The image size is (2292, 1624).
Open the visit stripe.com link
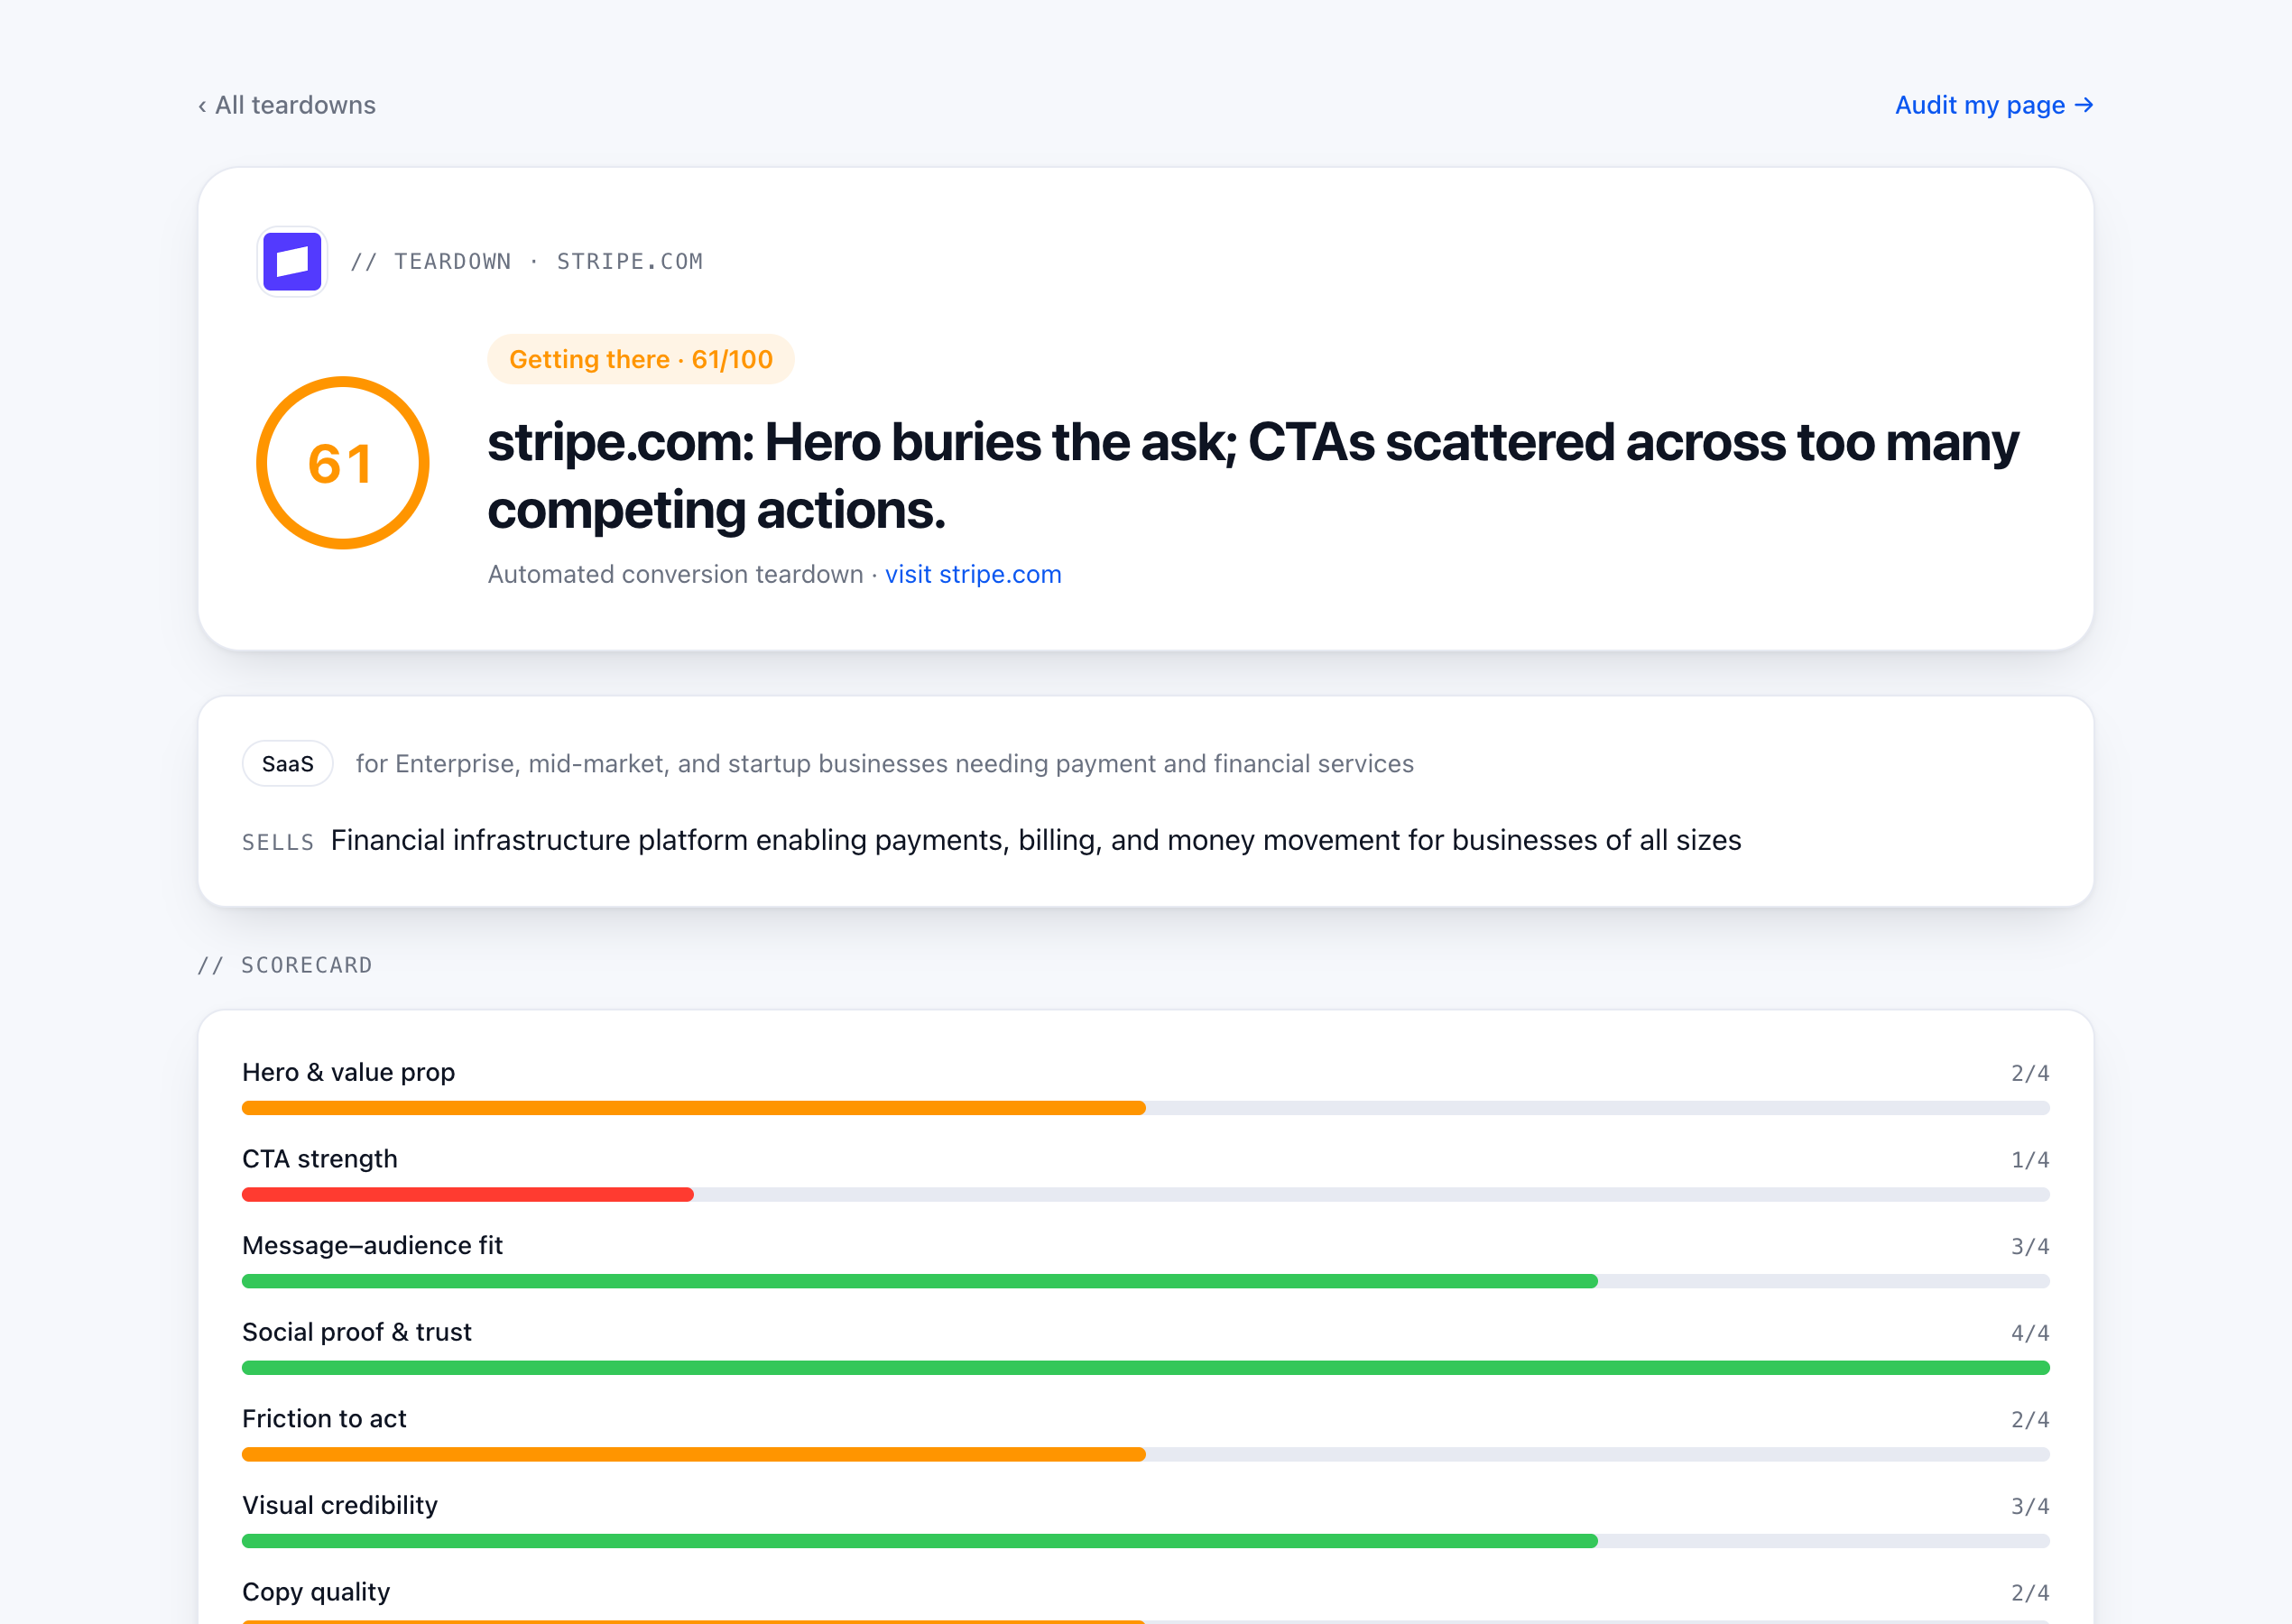[973, 574]
